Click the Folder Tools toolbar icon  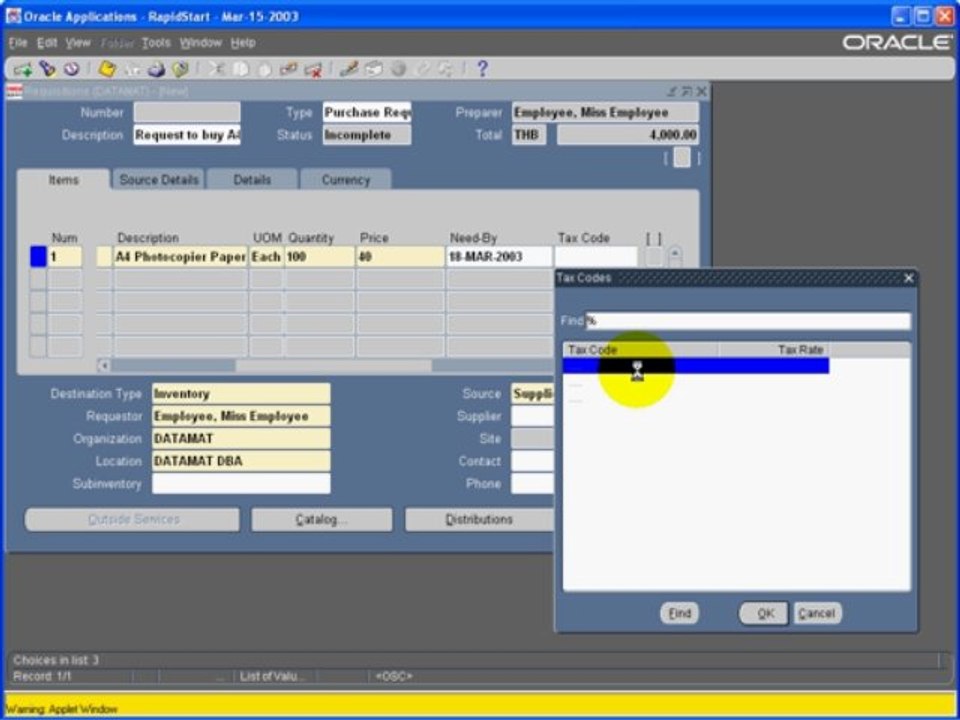[x=445, y=69]
